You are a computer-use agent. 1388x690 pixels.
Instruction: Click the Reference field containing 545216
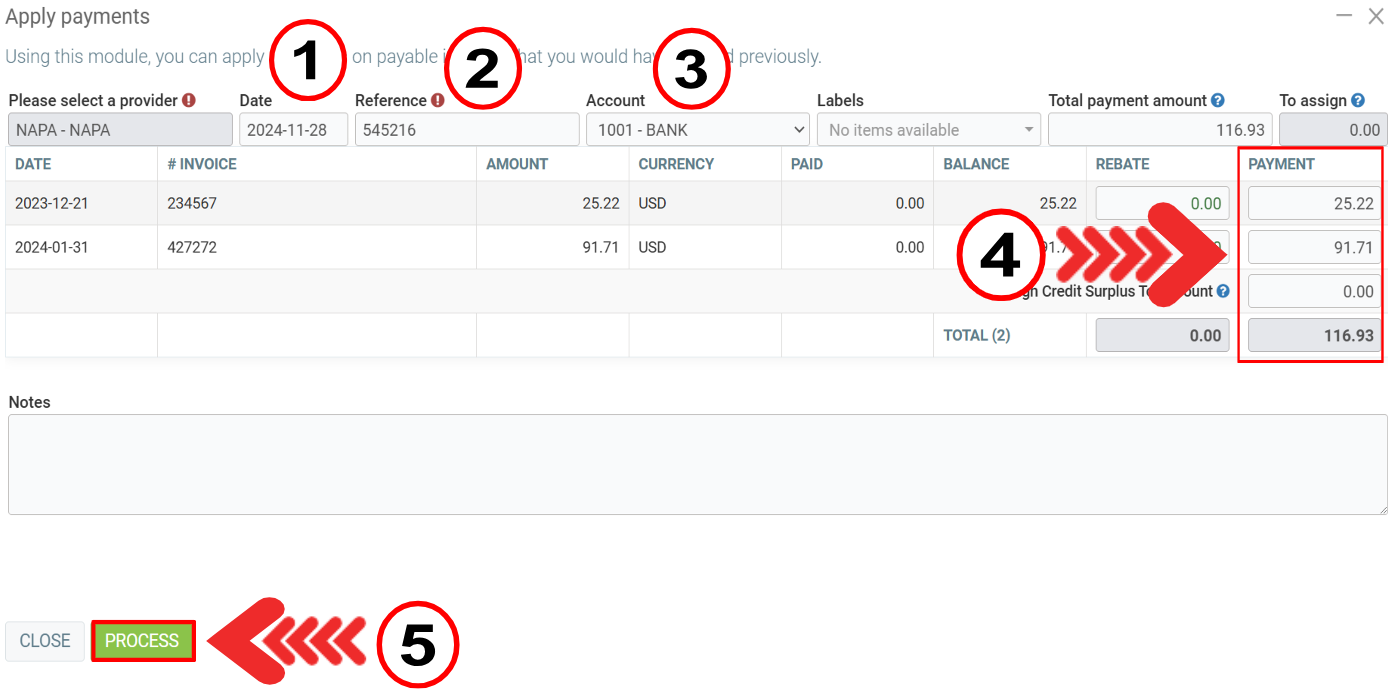click(466, 130)
